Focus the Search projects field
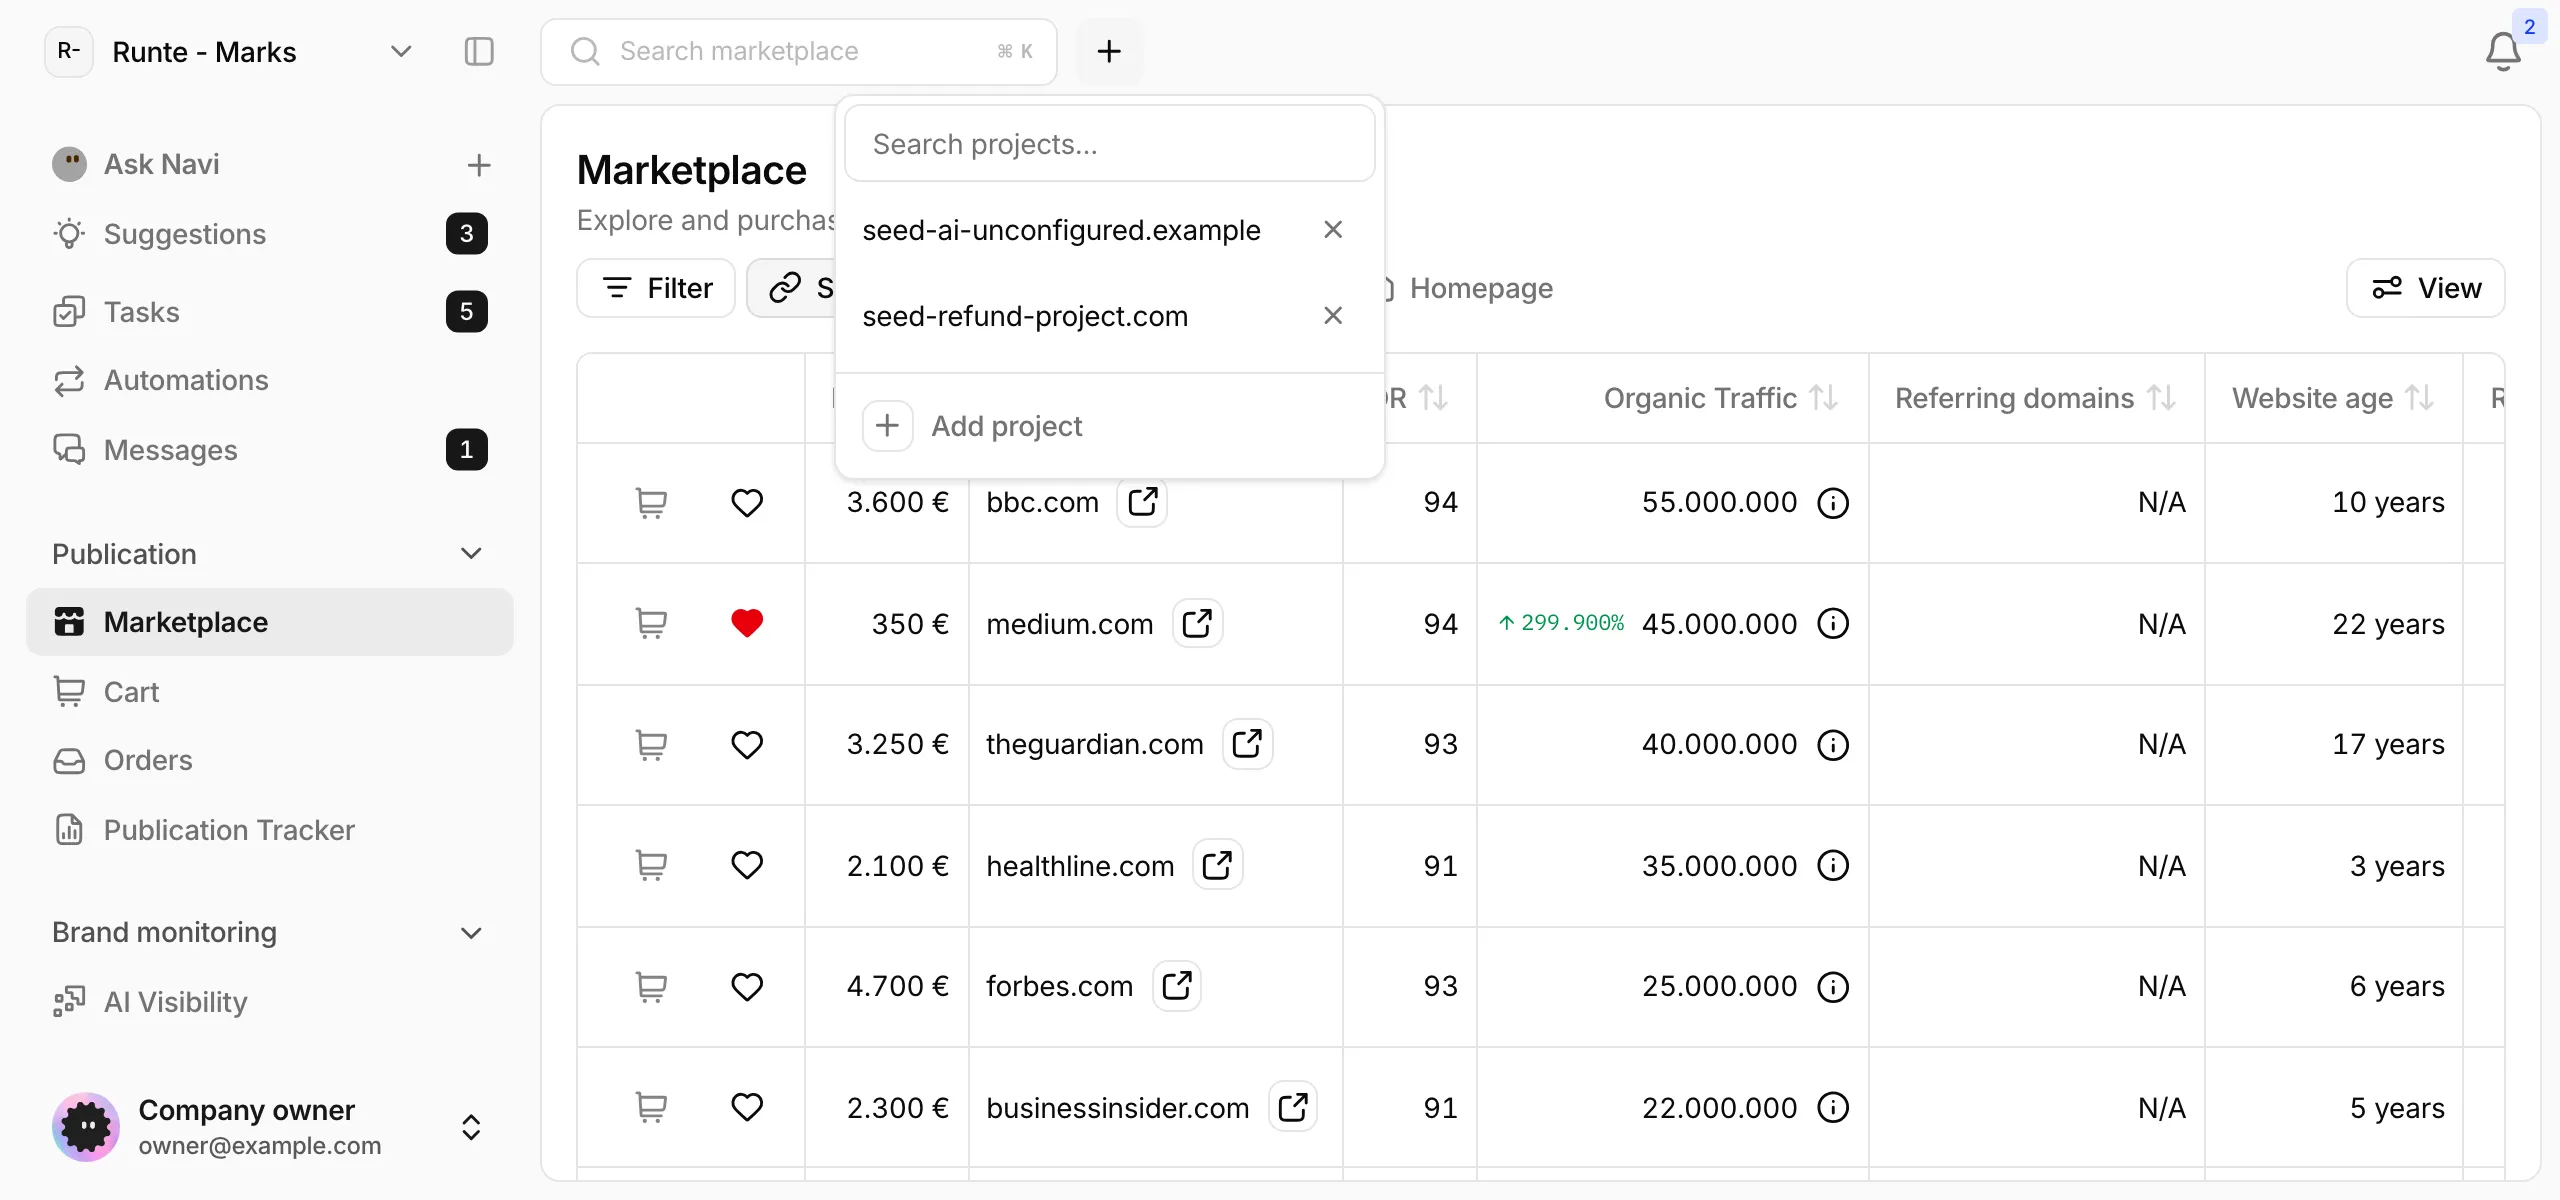Screen dimensions: 2560x1200 [x=1110, y=144]
